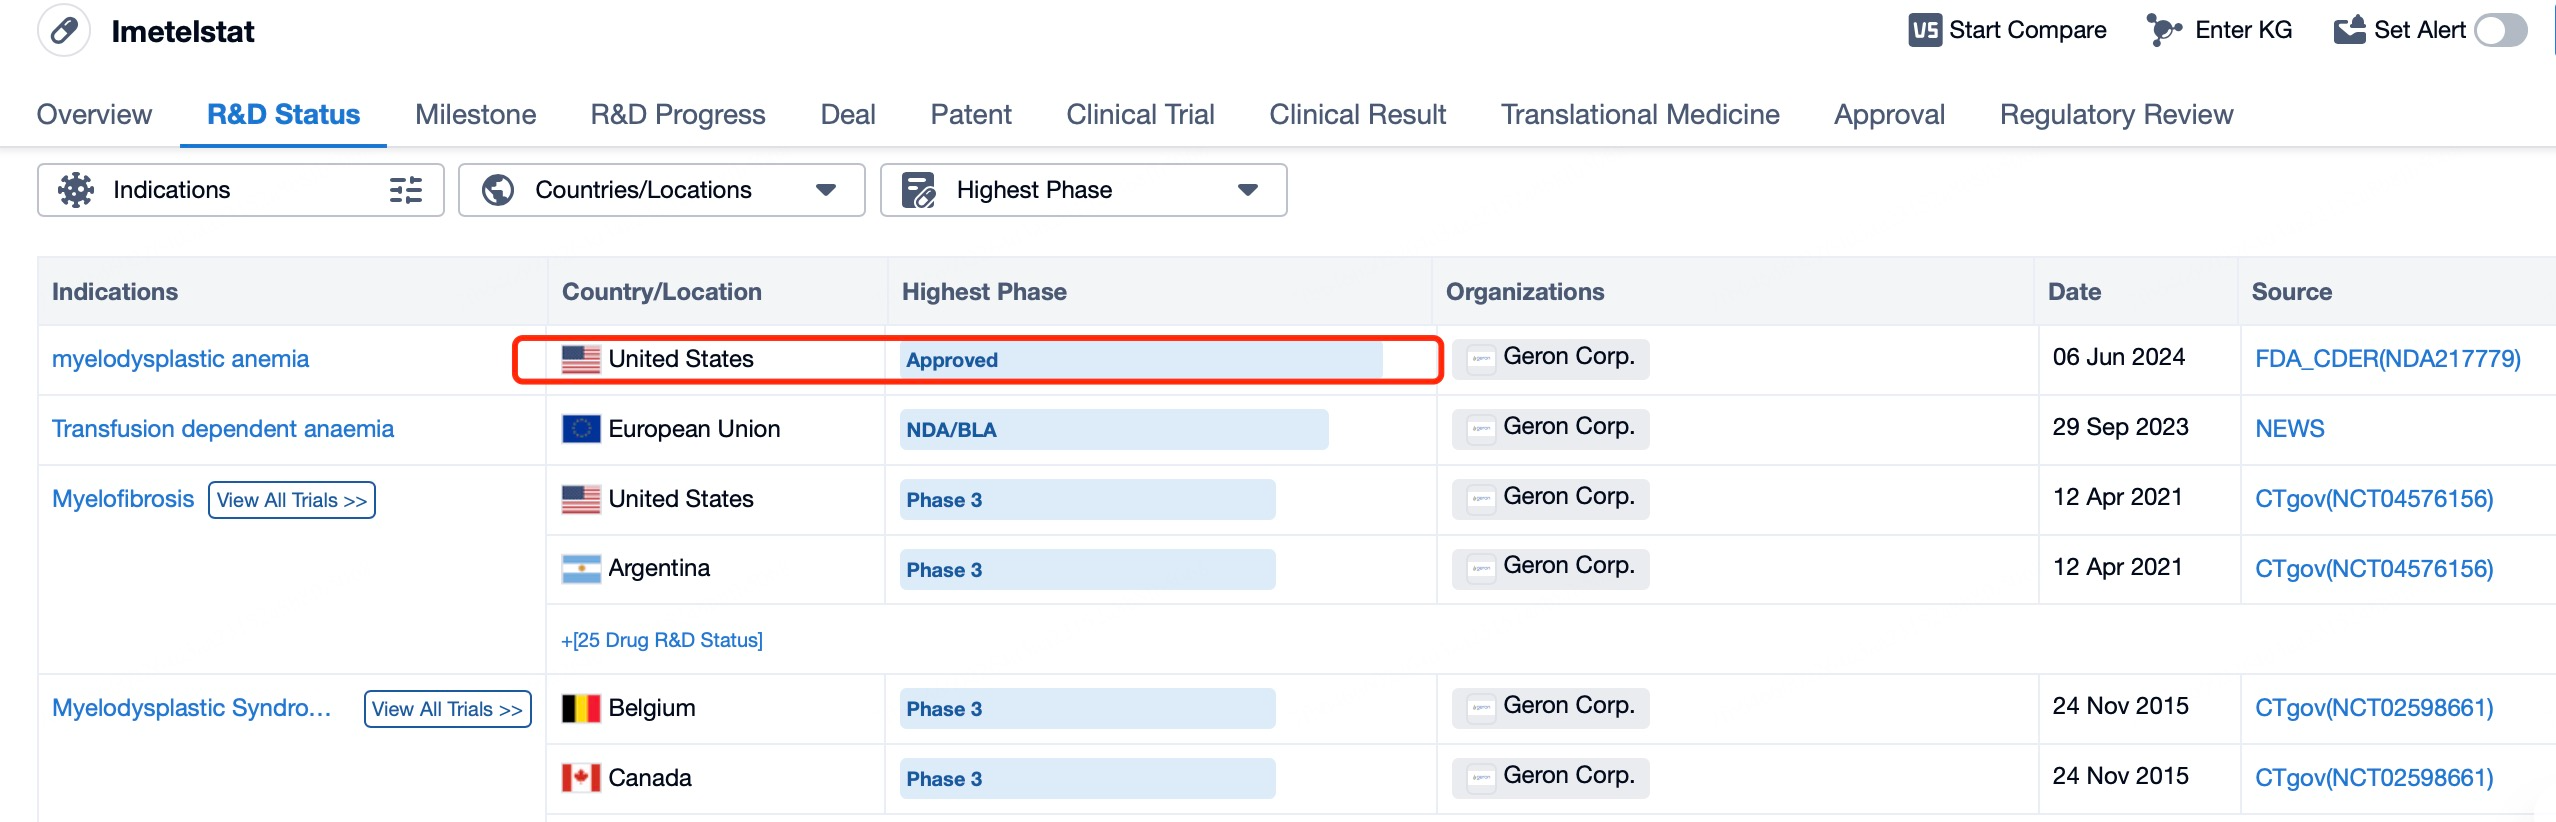Click the Indications virus icon
Image resolution: width=2556 pixels, height=822 pixels.
(76, 190)
